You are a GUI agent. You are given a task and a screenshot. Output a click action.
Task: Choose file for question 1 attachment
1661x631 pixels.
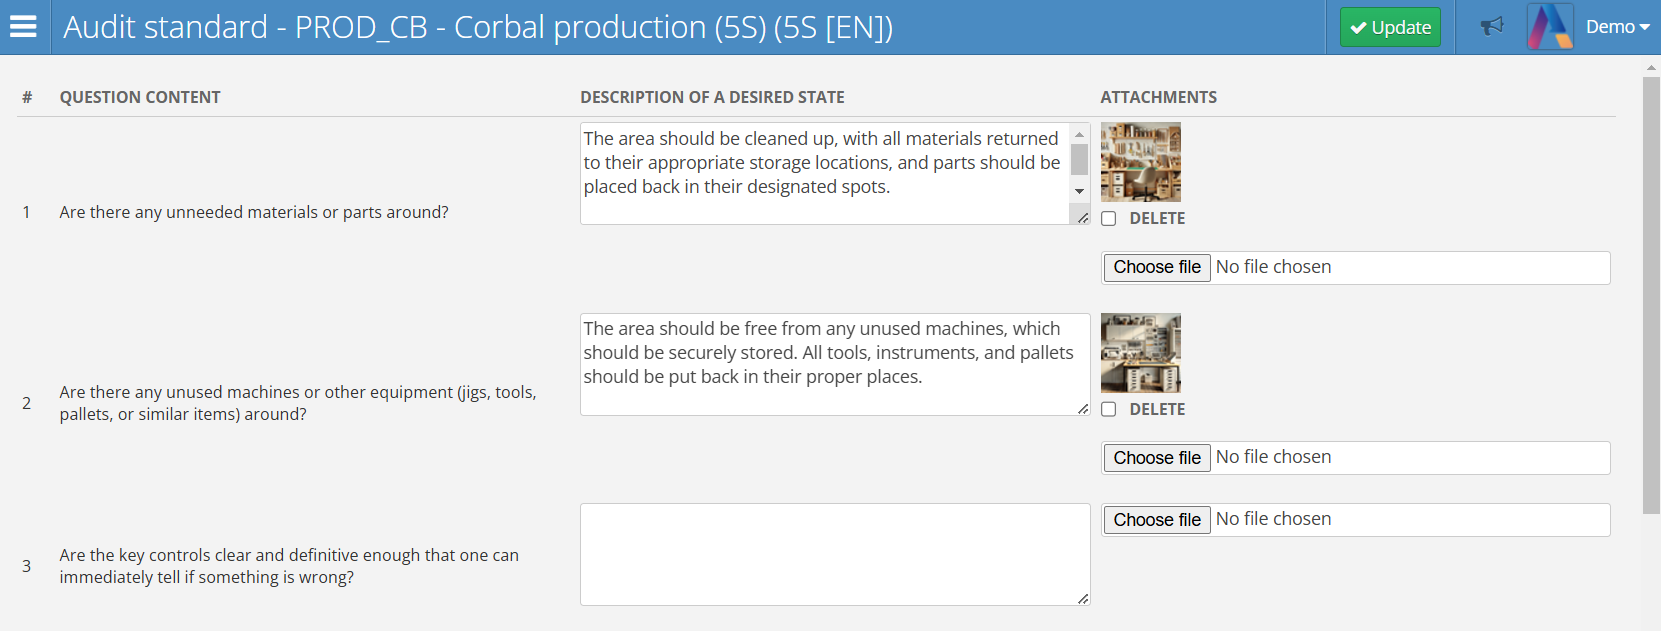(x=1157, y=267)
